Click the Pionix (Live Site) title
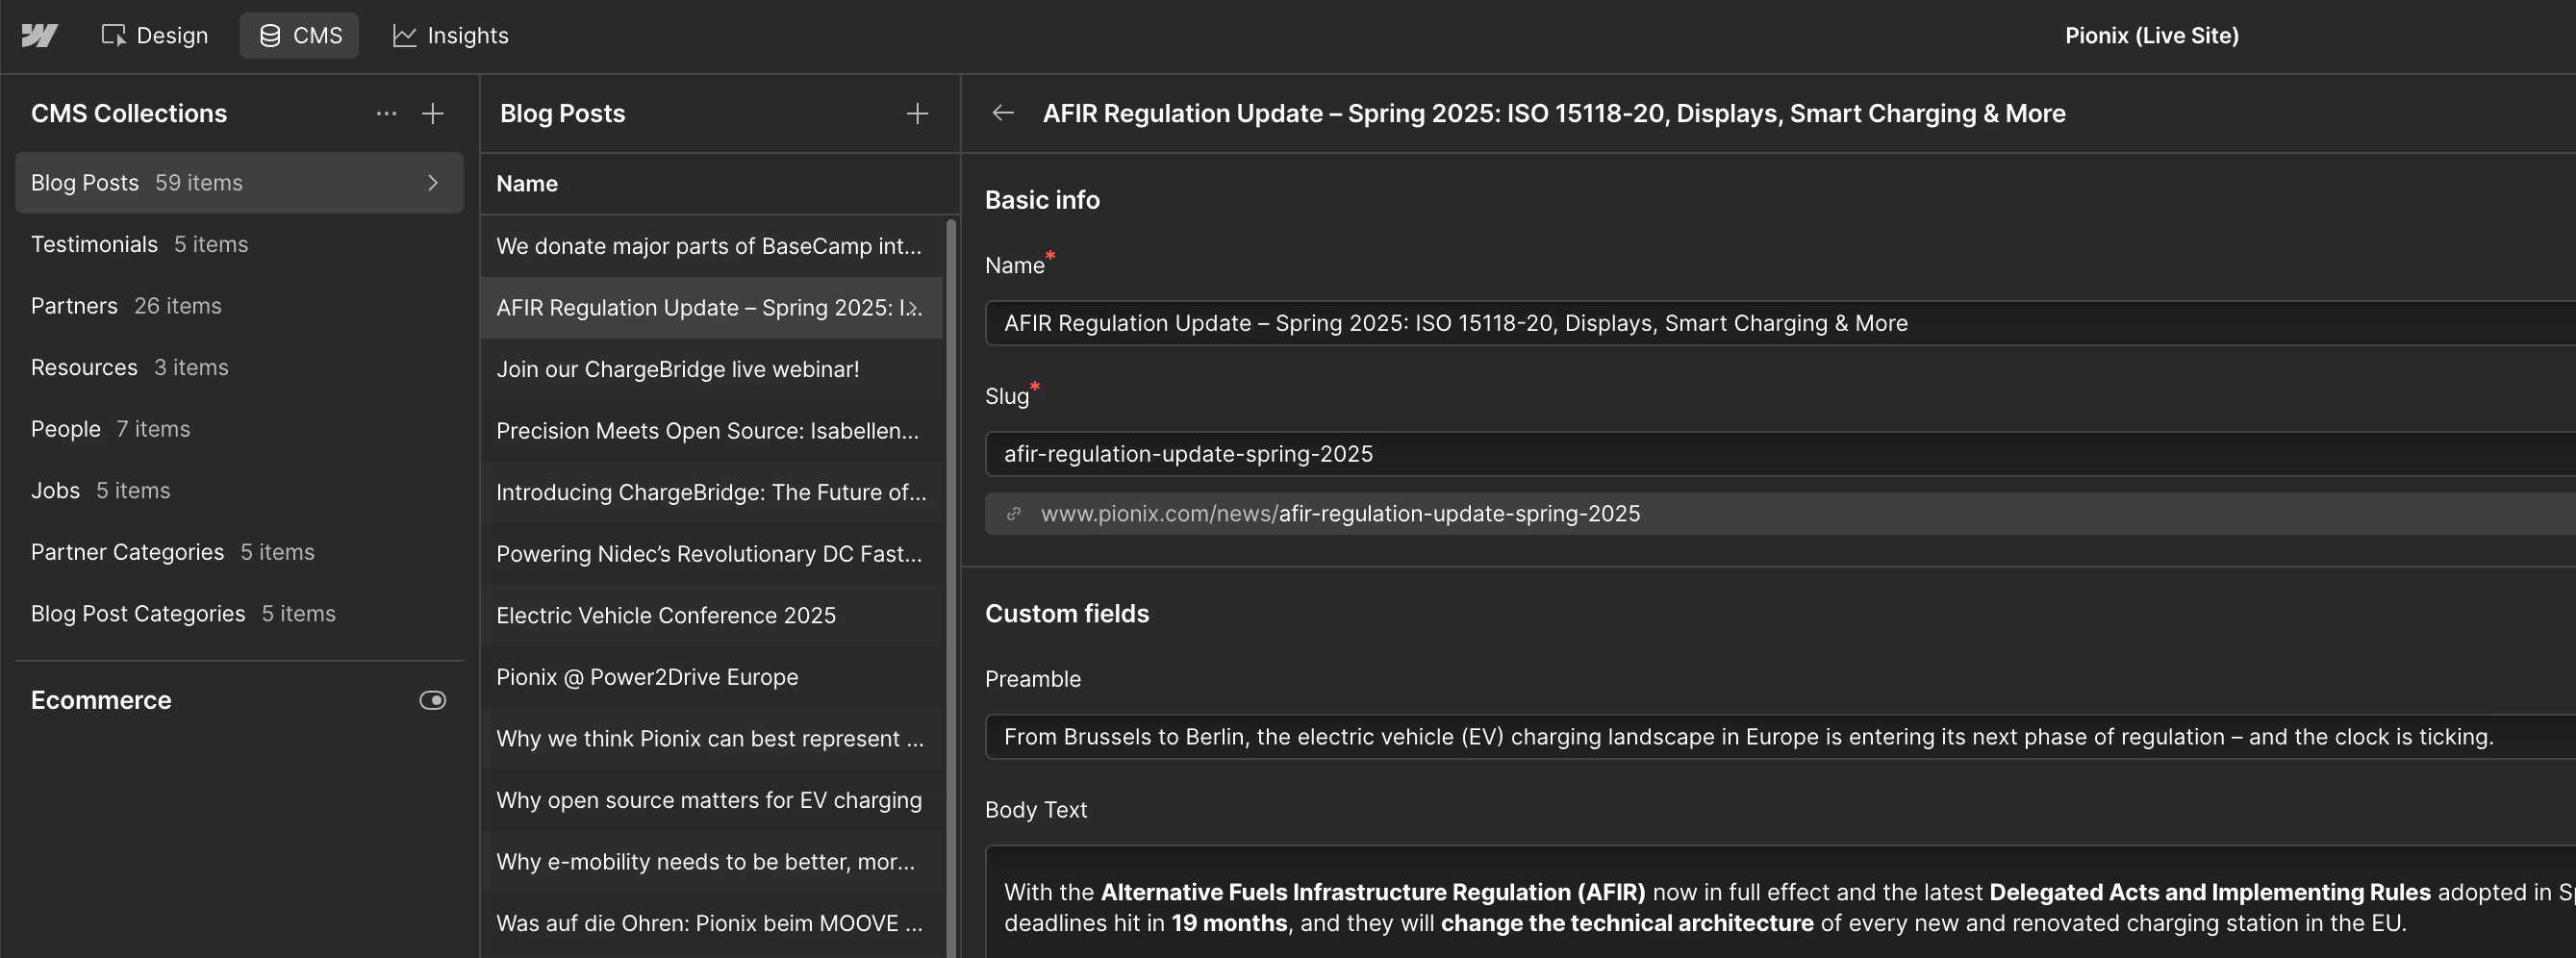This screenshot has height=958, width=2576. (x=2152, y=36)
